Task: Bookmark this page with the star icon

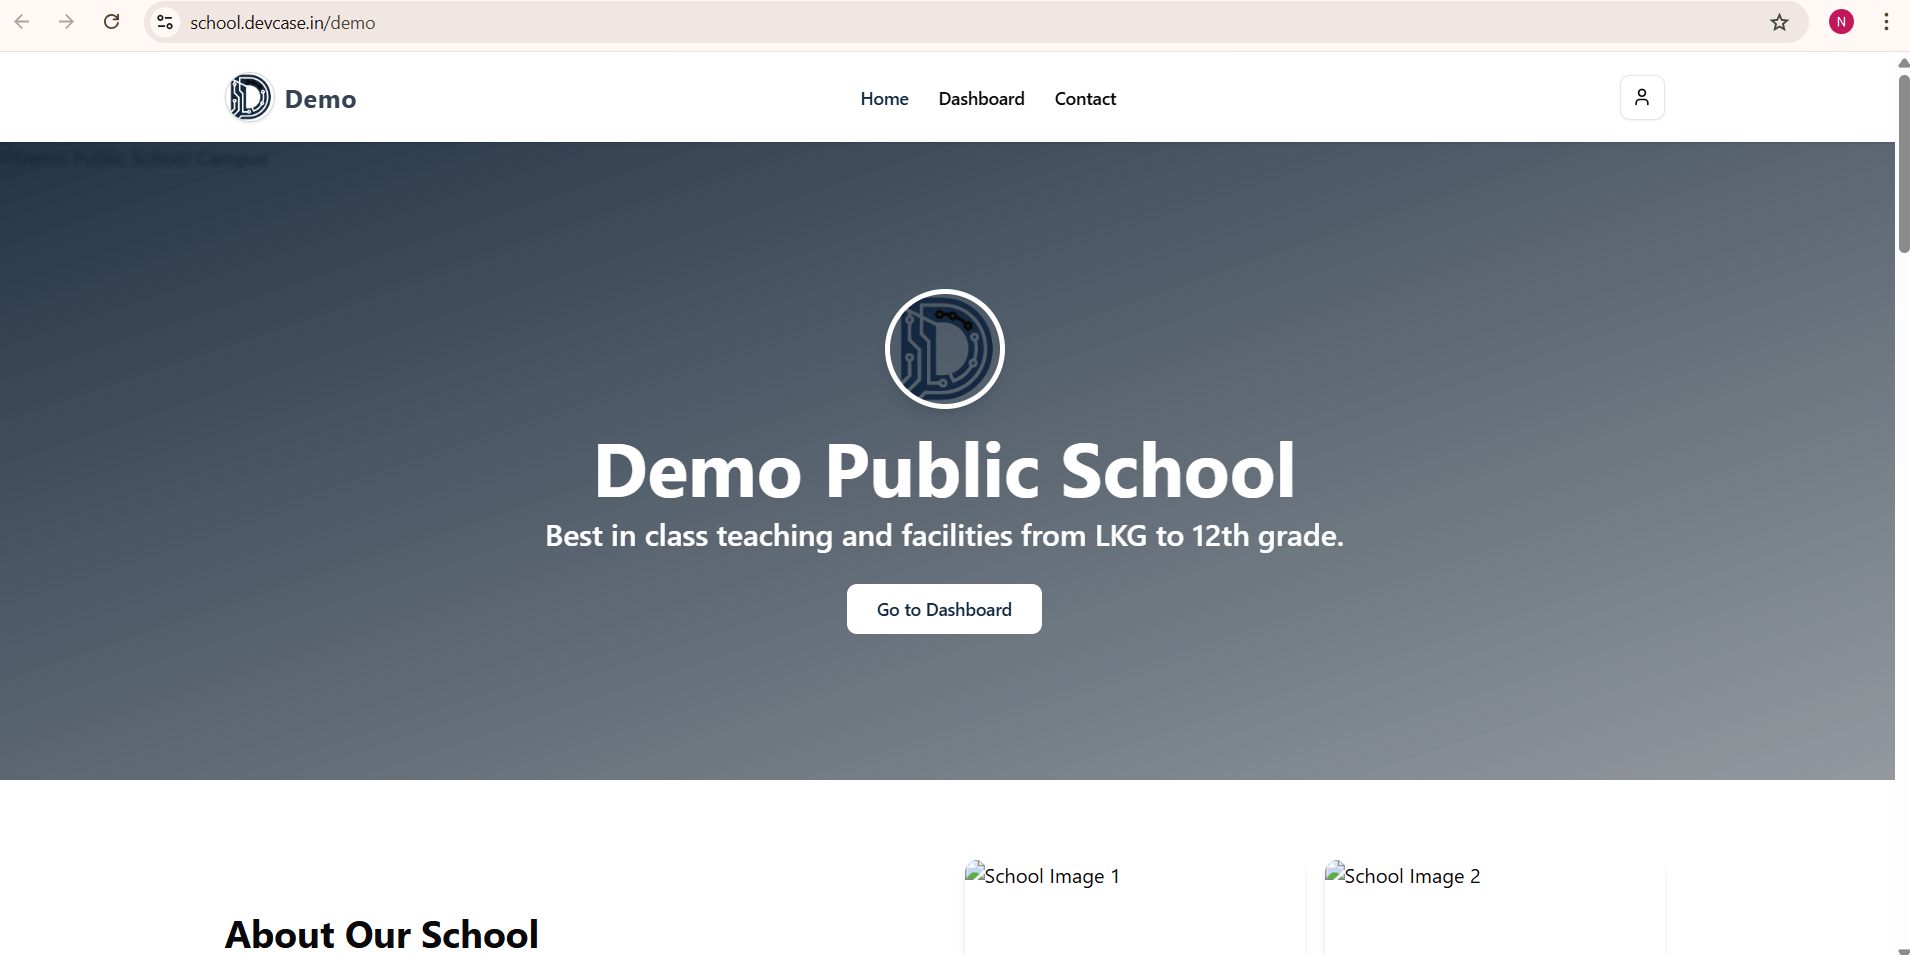Action: [x=1779, y=22]
